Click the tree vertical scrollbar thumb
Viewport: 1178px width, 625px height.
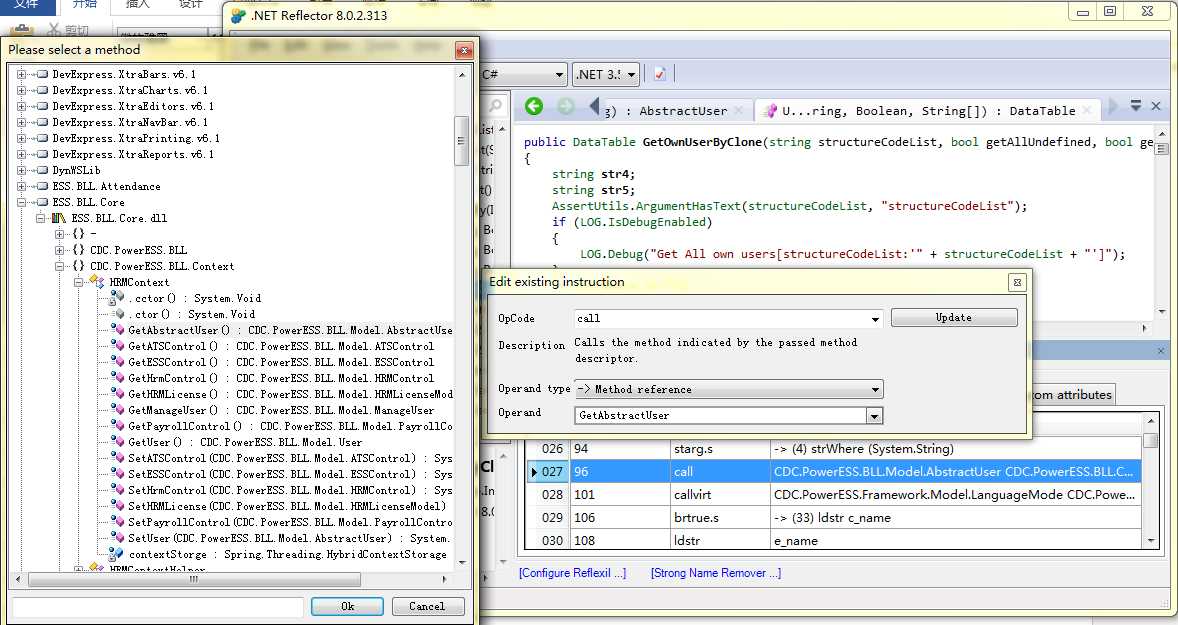(x=462, y=140)
